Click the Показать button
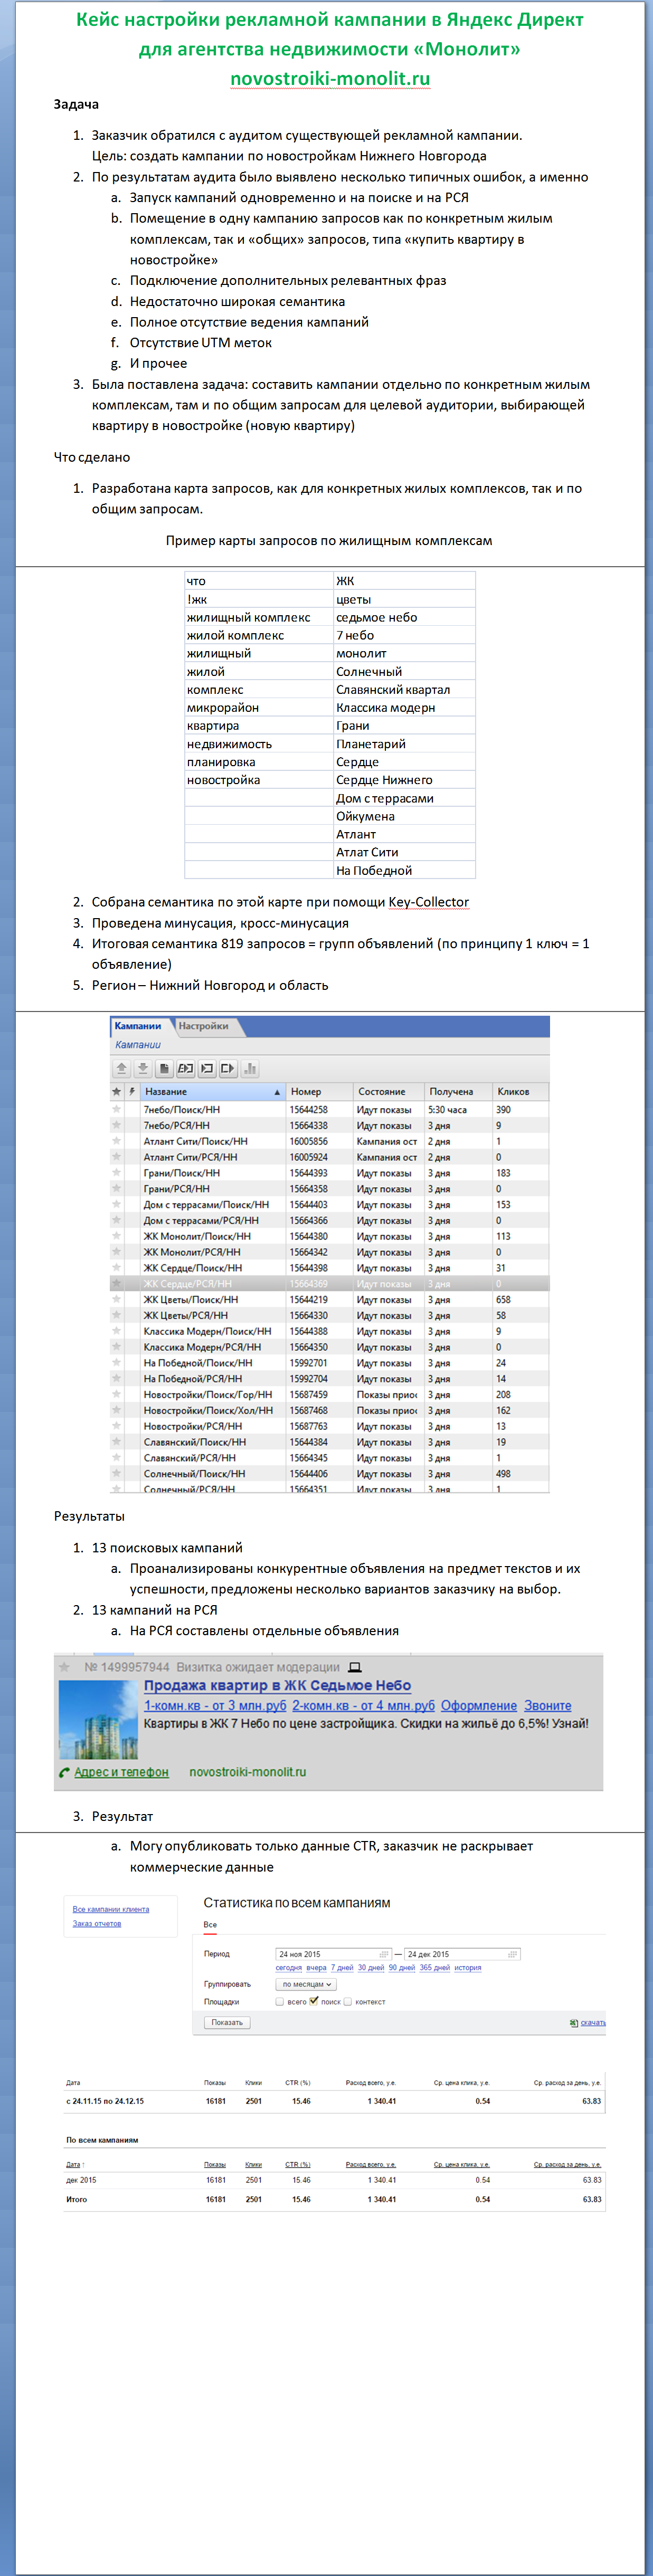Viewport: 653px width, 2576px height. [x=227, y=2022]
